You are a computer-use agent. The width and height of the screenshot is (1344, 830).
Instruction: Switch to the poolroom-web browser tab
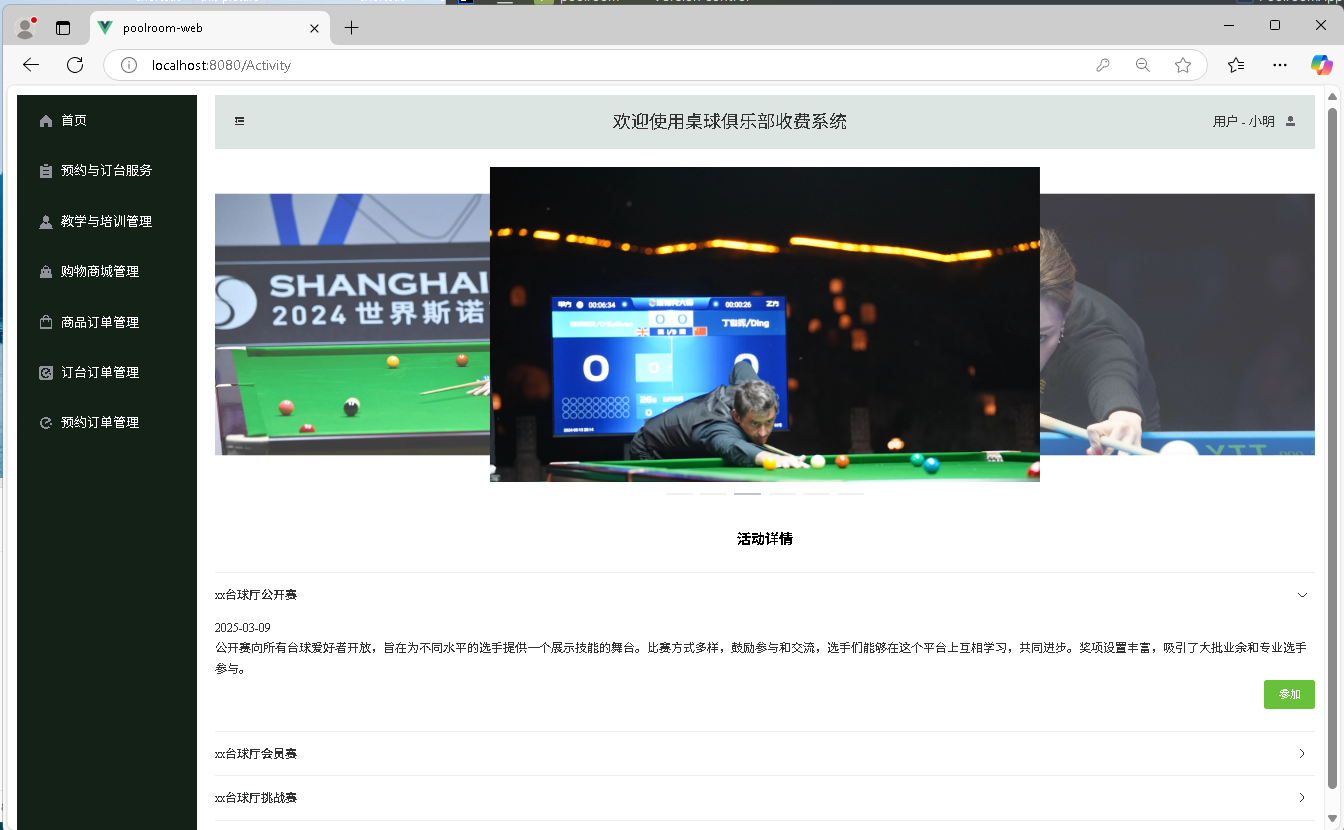[210, 28]
